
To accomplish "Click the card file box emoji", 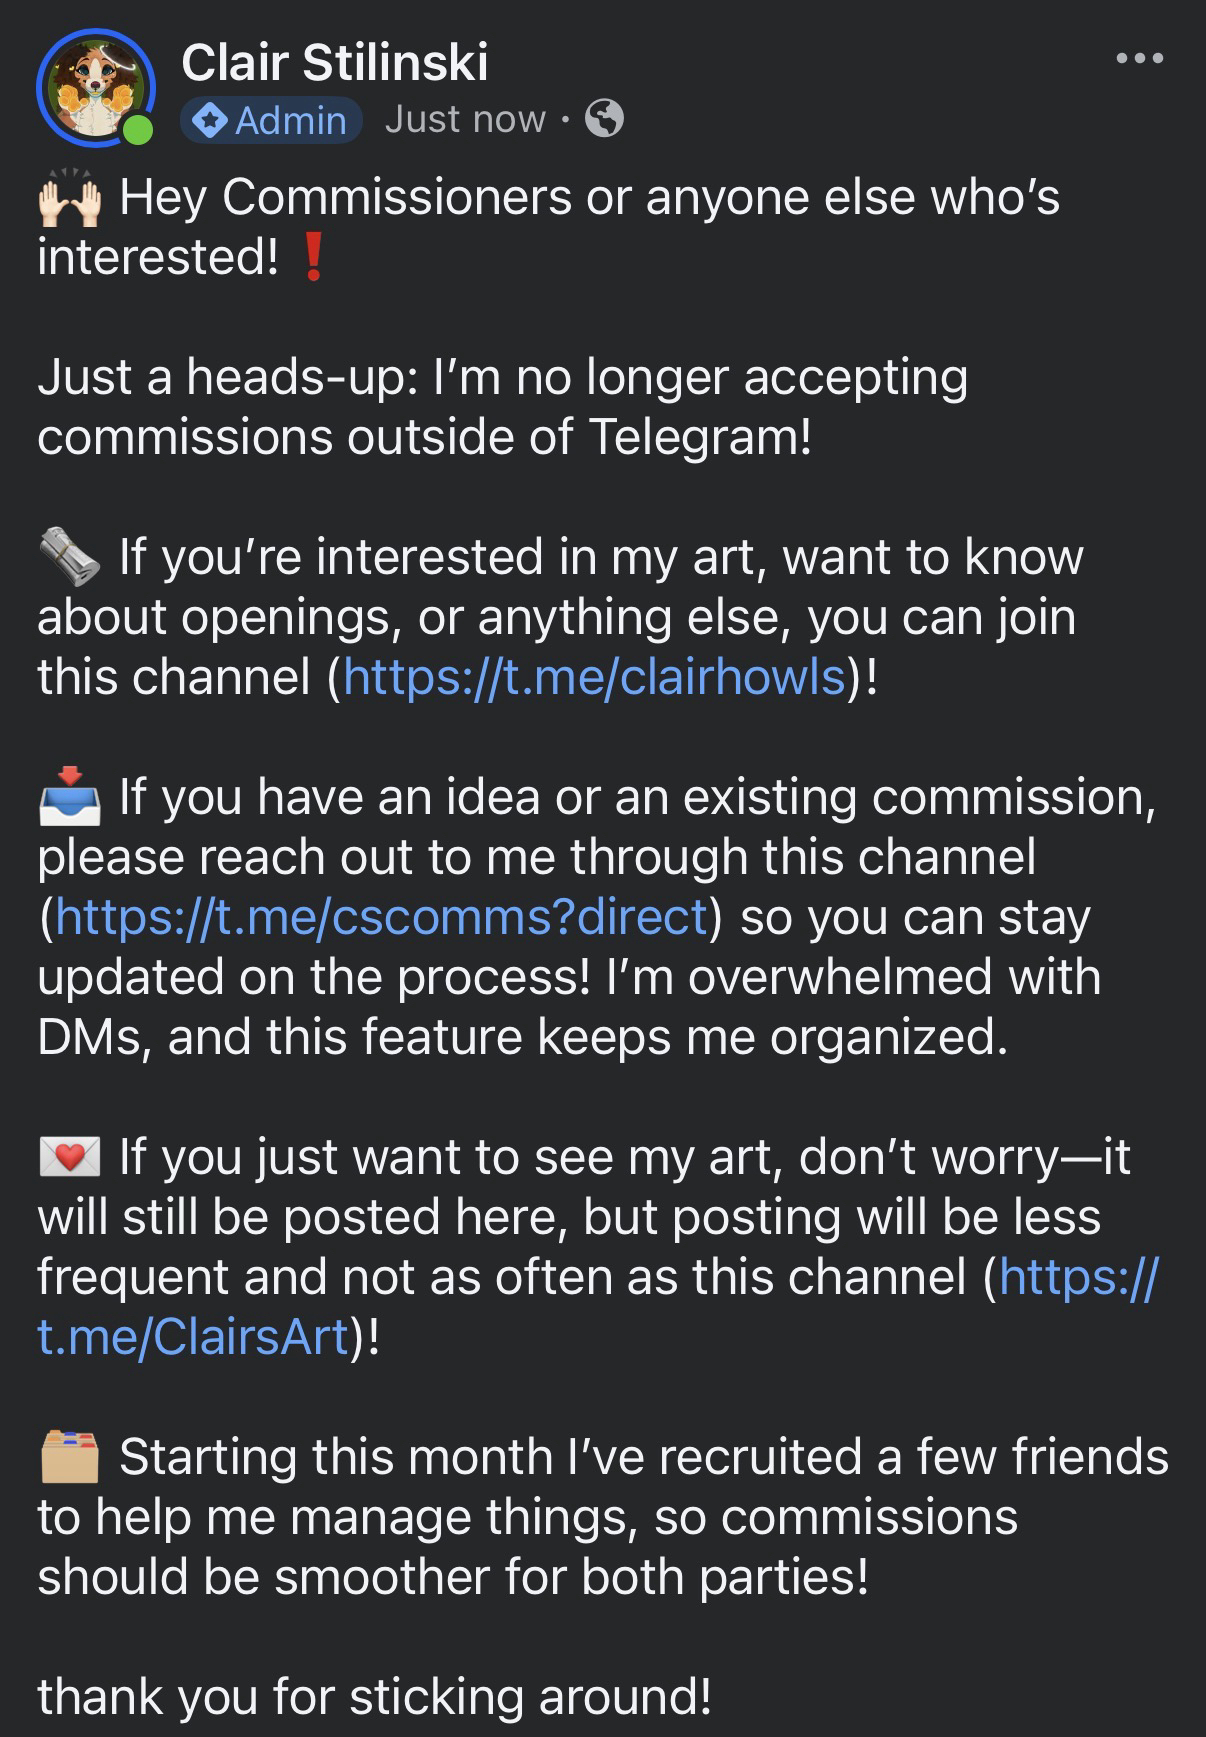I will (69, 1458).
